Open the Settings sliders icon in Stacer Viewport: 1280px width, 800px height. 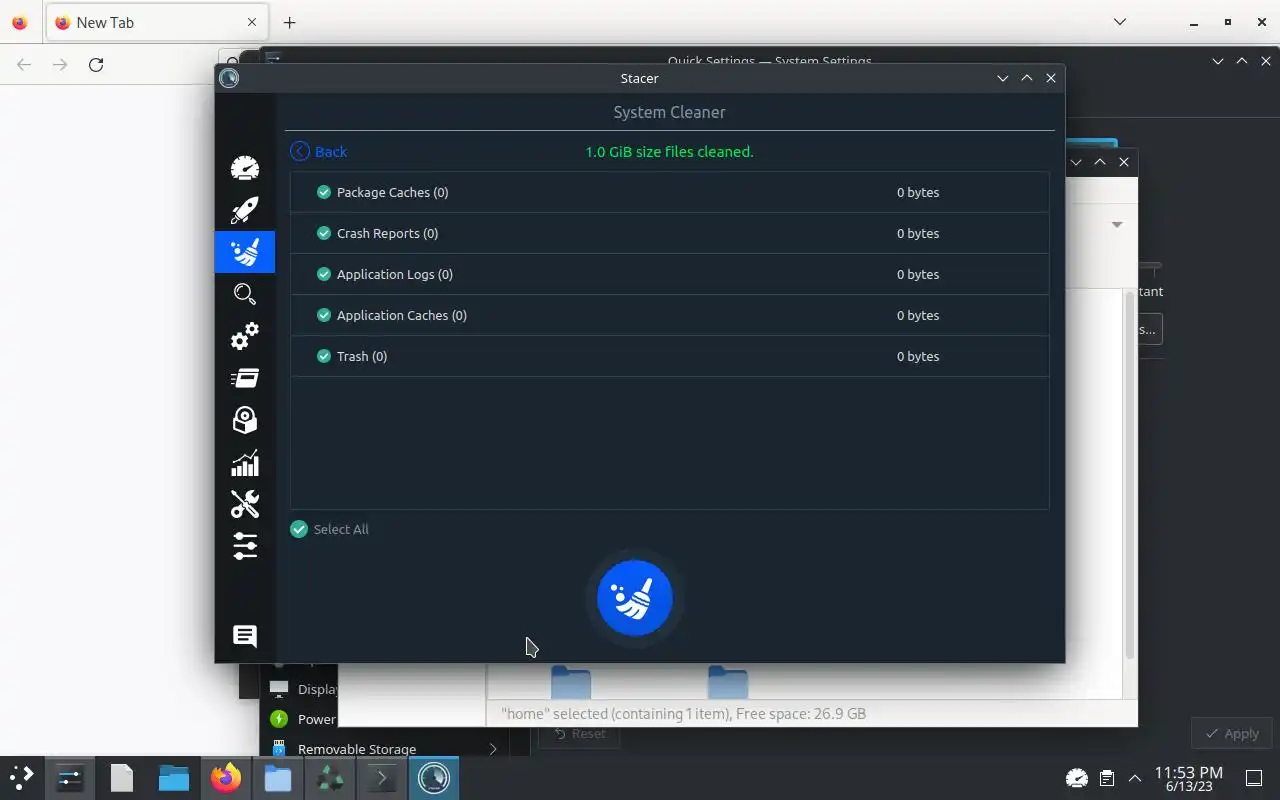tap(245, 546)
